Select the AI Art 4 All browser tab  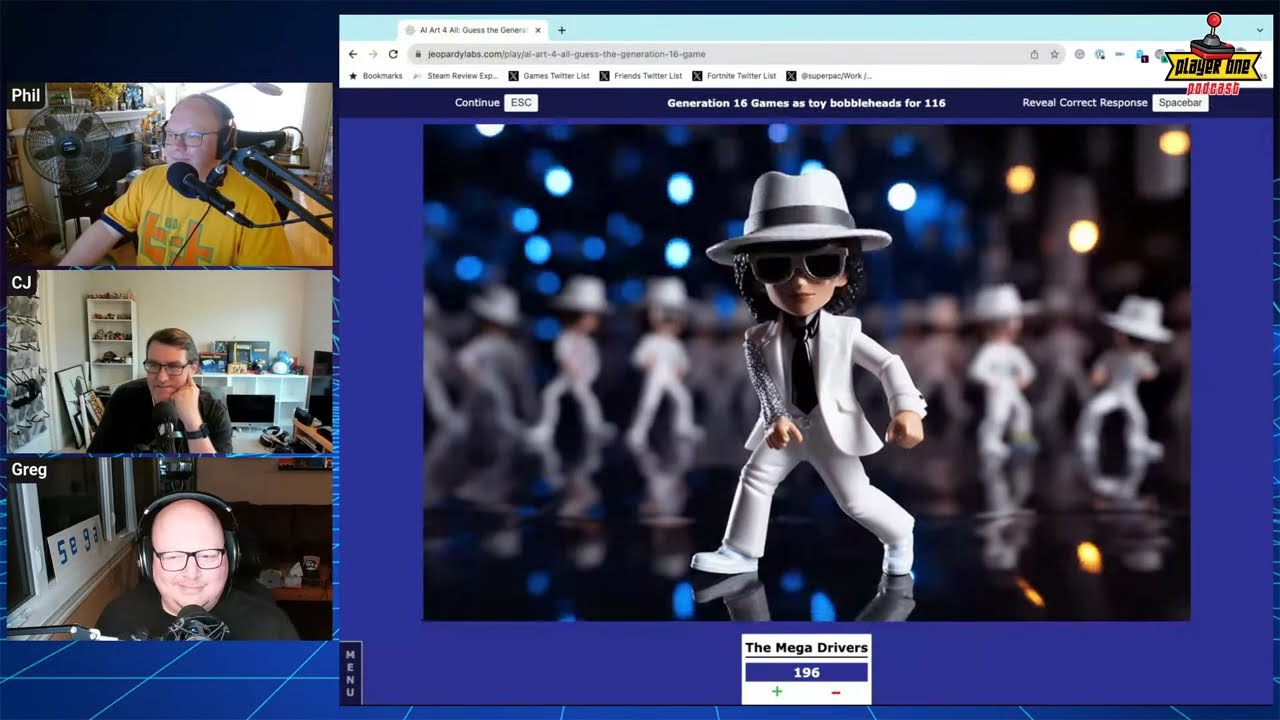[x=472, y=30]
